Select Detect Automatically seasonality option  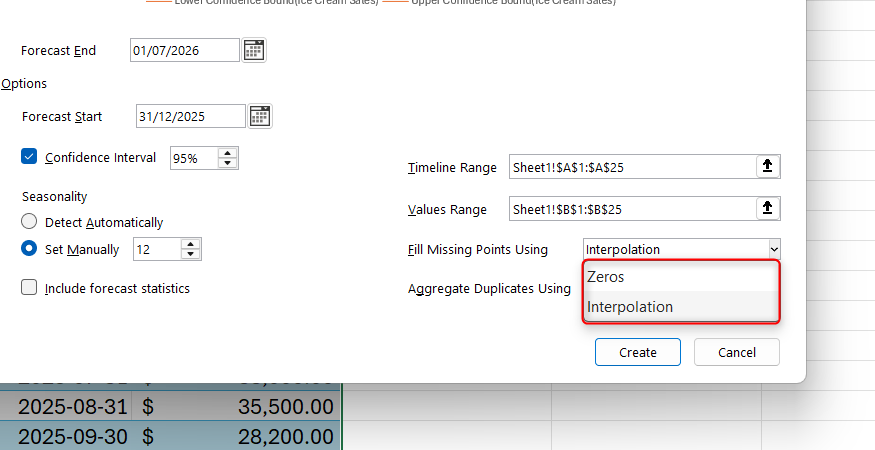pyautogui.click(x=29, y=222)
